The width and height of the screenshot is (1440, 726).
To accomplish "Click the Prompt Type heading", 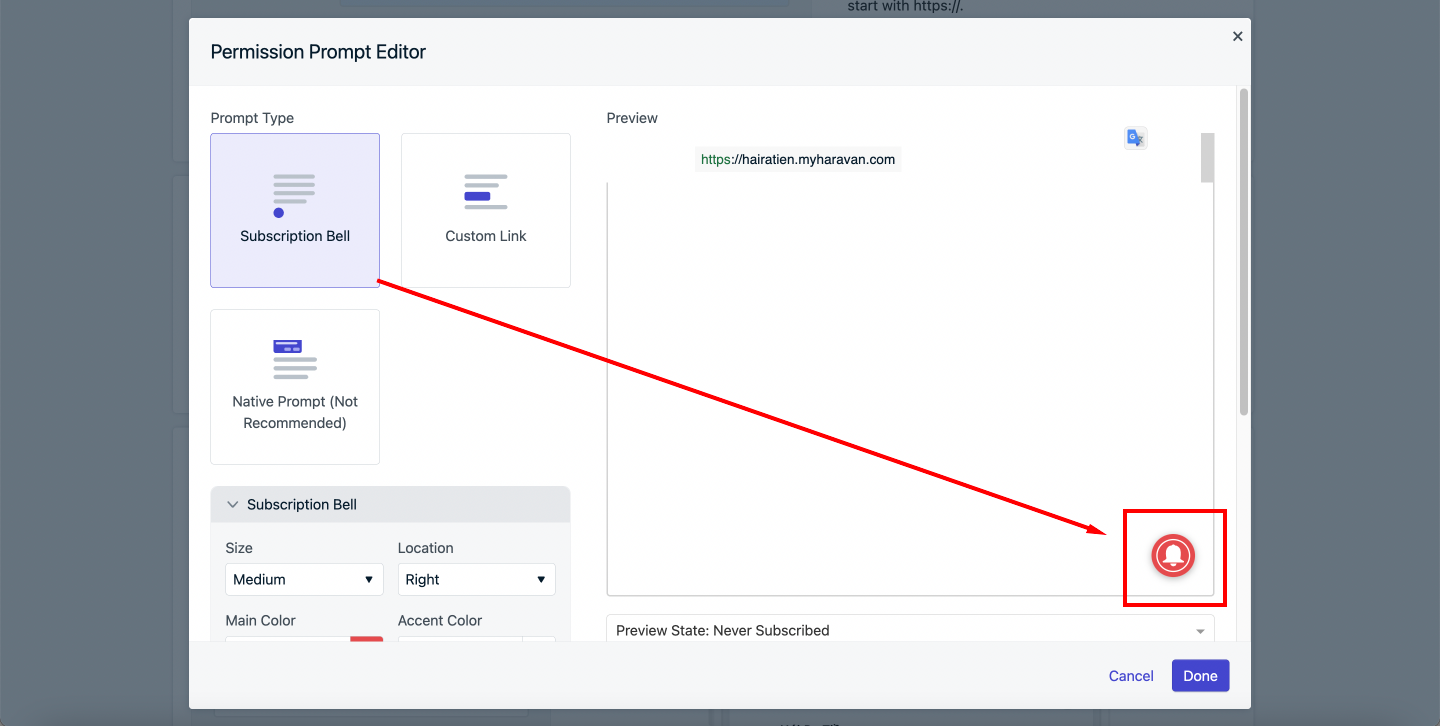I will (x=252, y=118).
